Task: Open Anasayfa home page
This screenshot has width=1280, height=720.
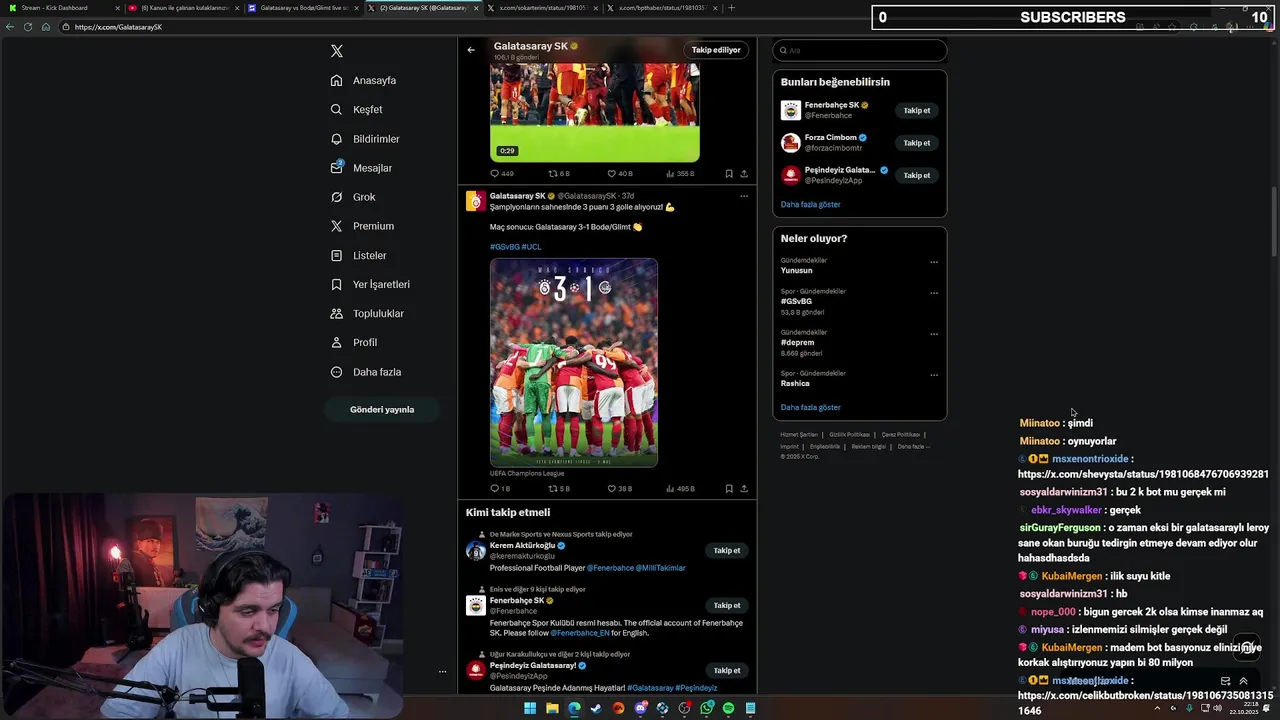Action: 363,80
